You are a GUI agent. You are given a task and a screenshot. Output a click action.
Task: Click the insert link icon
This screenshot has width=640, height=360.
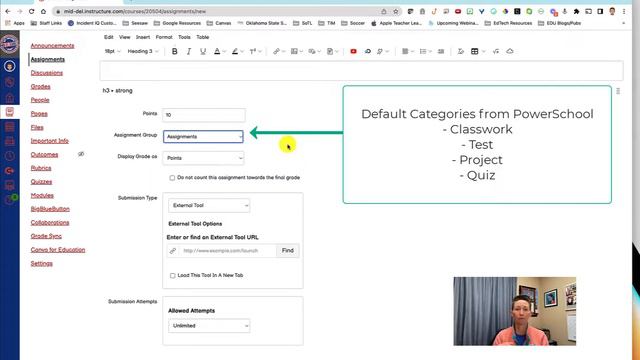[x=276, y=51]
